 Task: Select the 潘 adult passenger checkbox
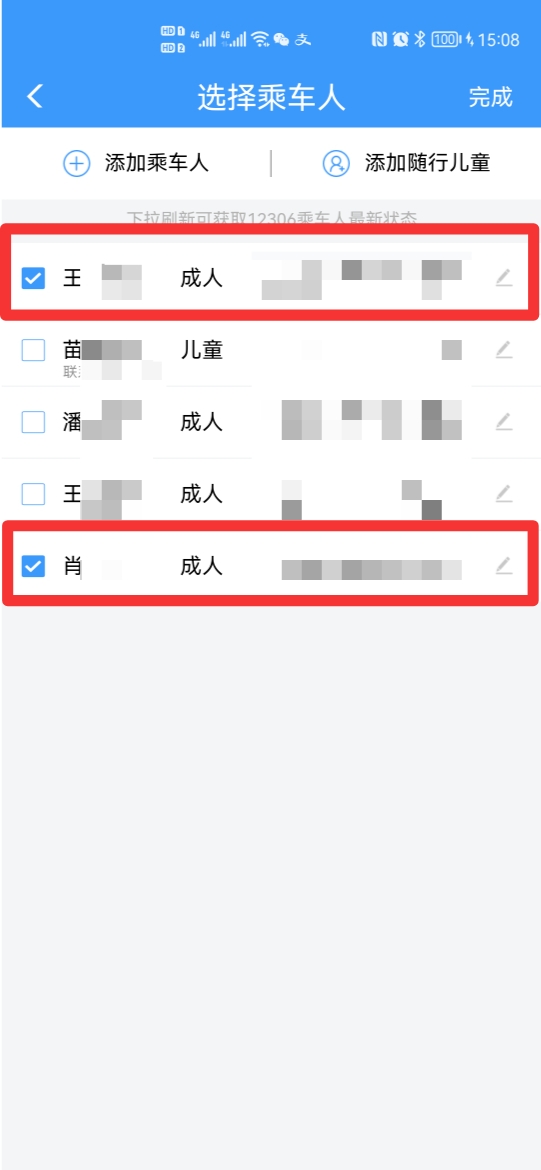coord(34,422)
